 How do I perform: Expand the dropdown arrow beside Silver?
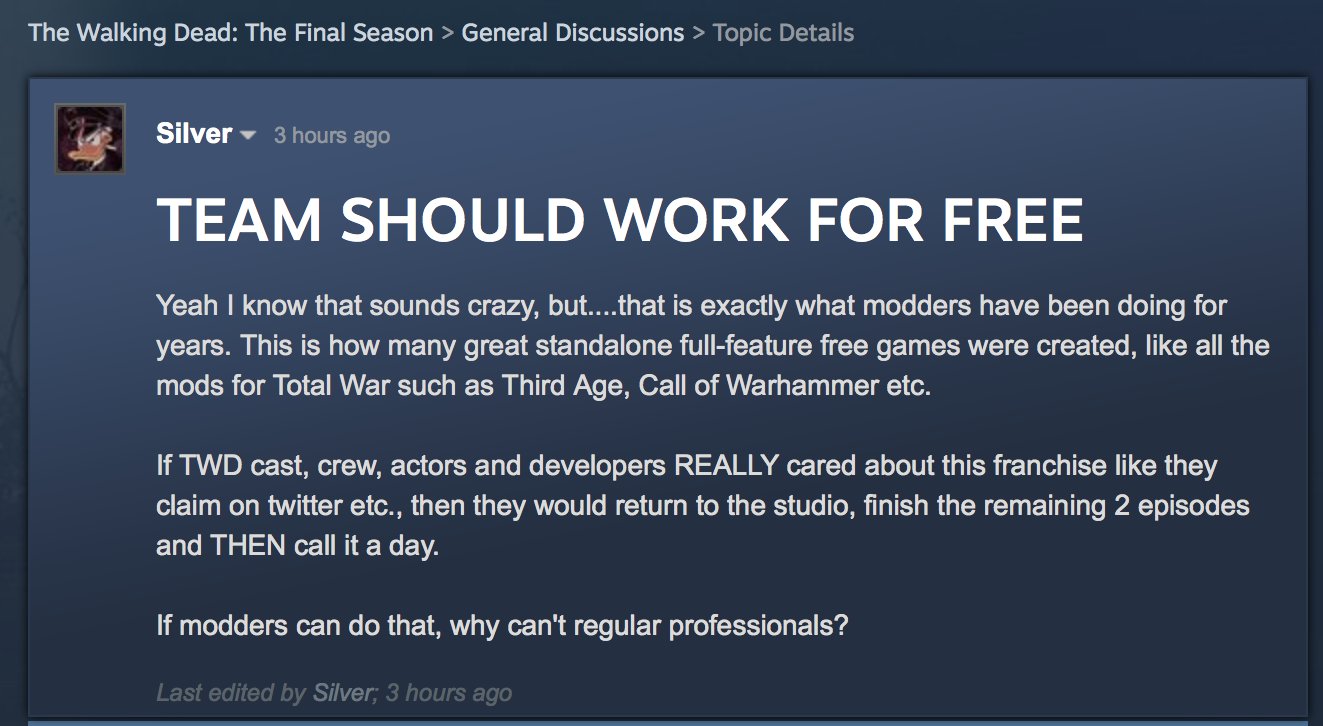pos(249,135)
